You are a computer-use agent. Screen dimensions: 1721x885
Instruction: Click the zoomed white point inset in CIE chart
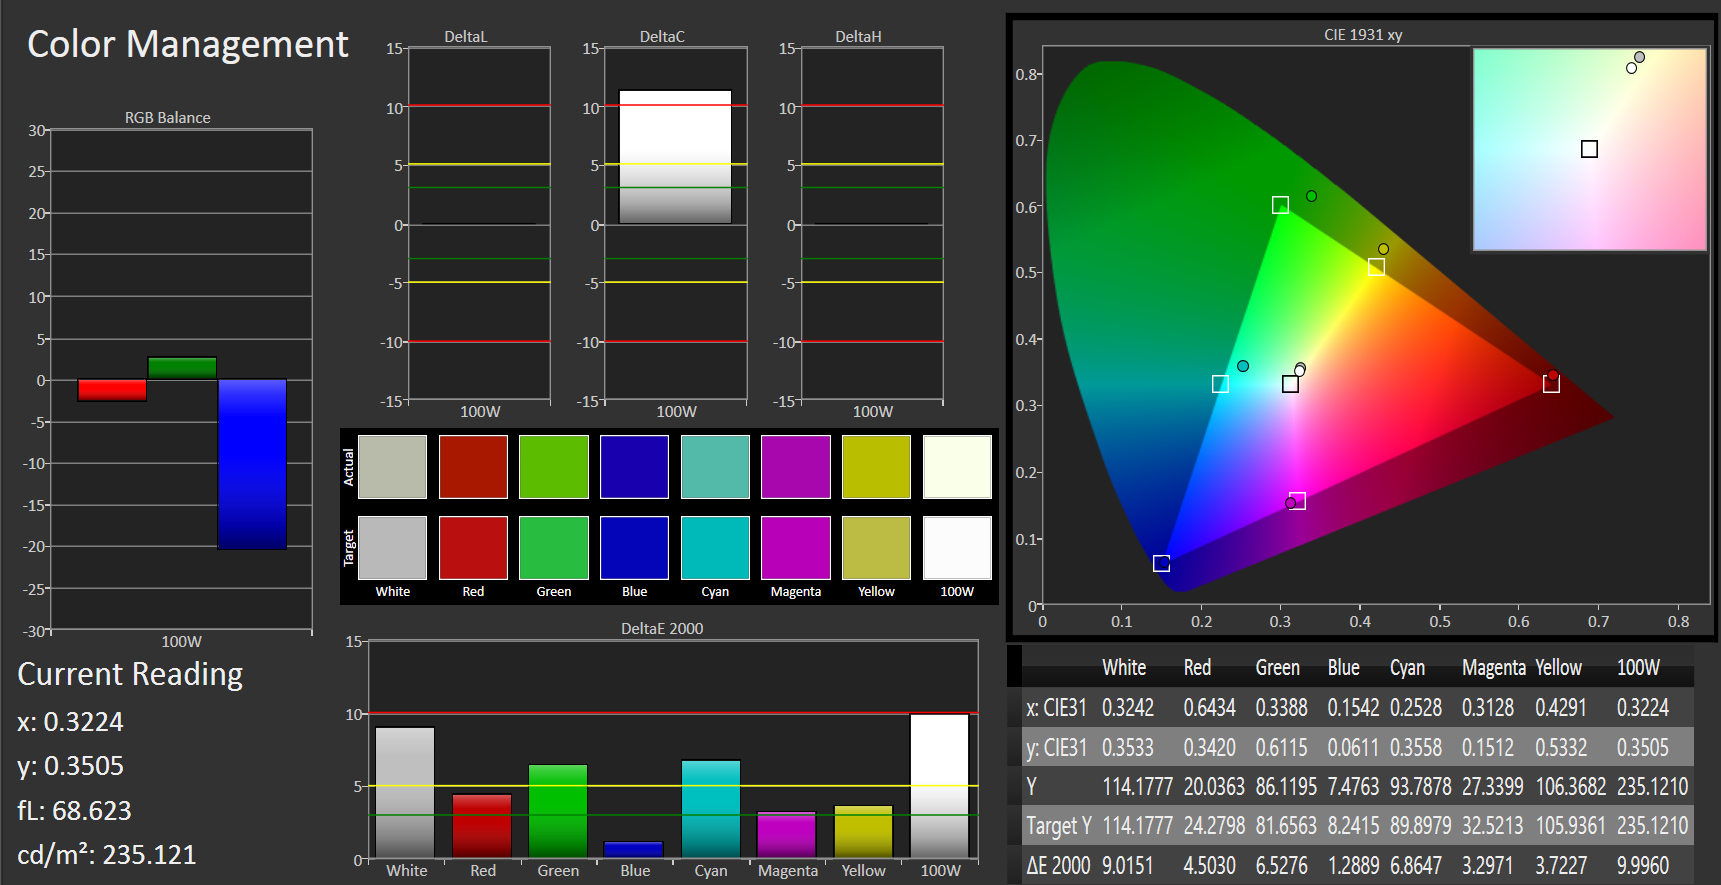(x=1590, y=149)
